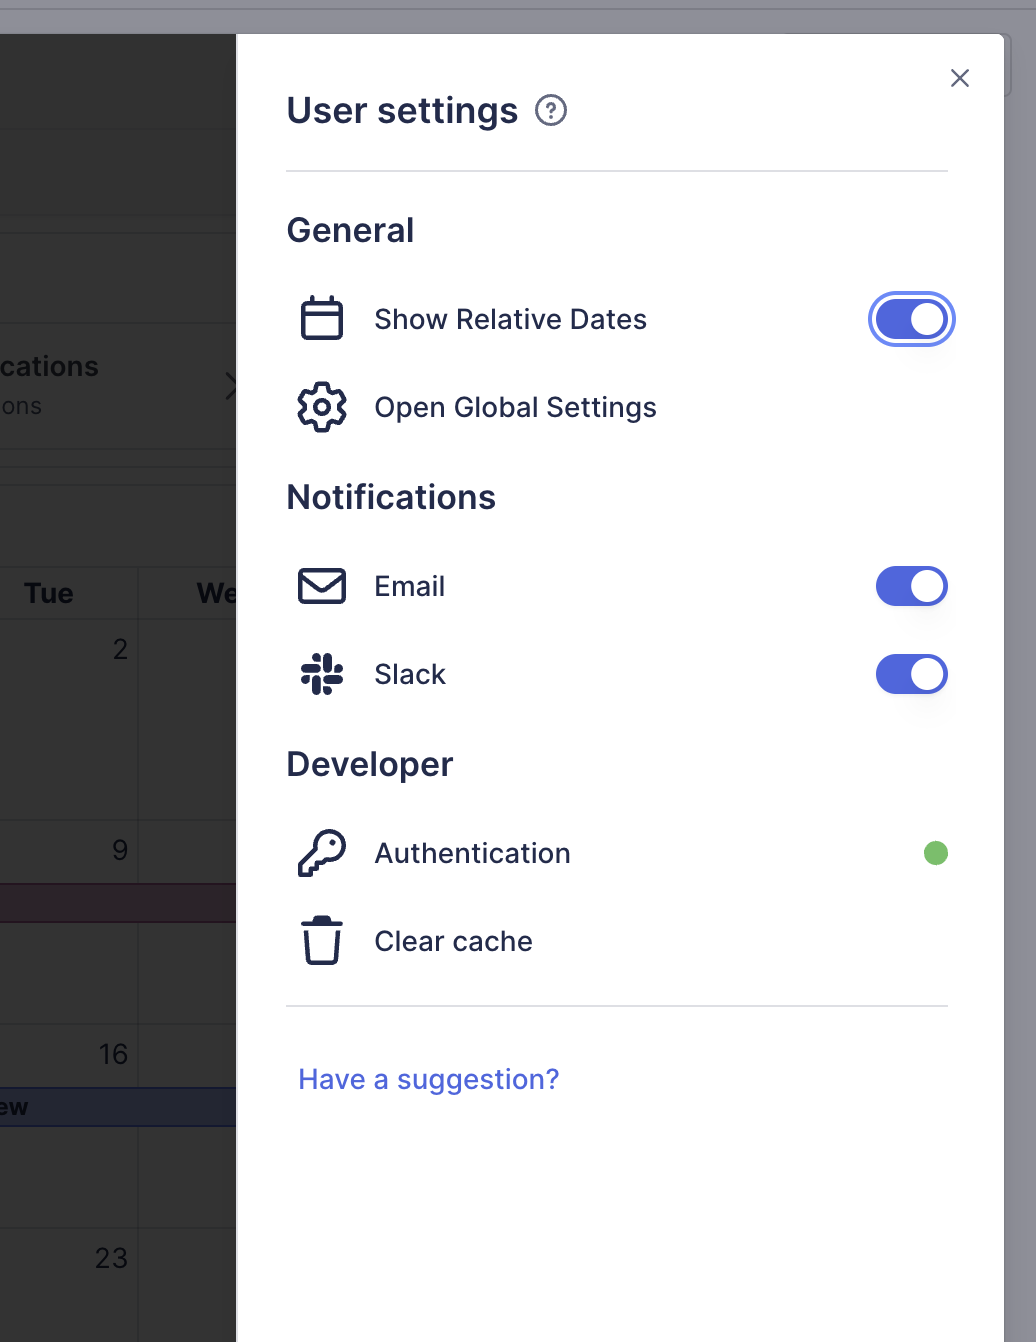Disable the Show Relative Dates toggle
Image resolution: width=1036 pixels, height=1342 pixels.
point(911,319)
